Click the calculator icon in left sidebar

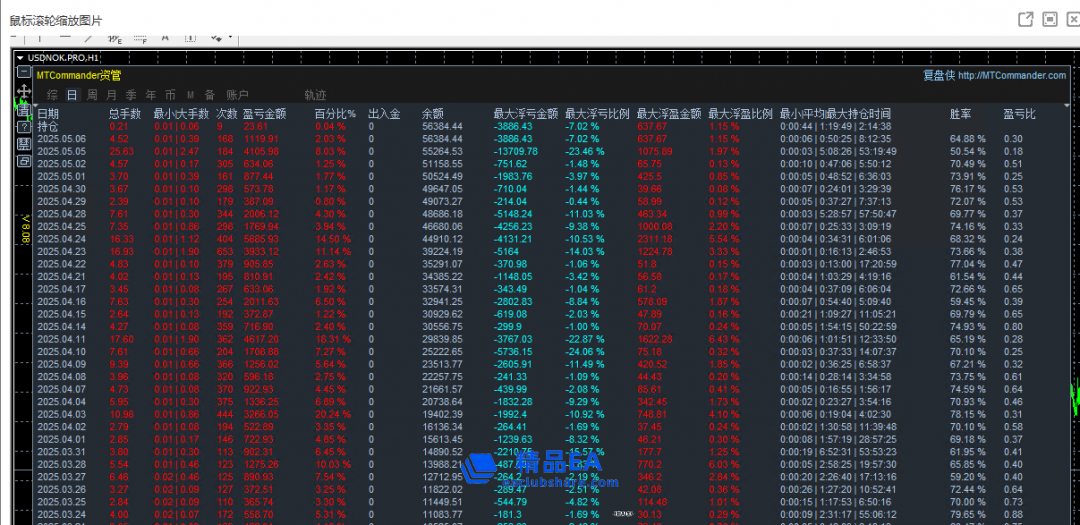tap(24, 144)
